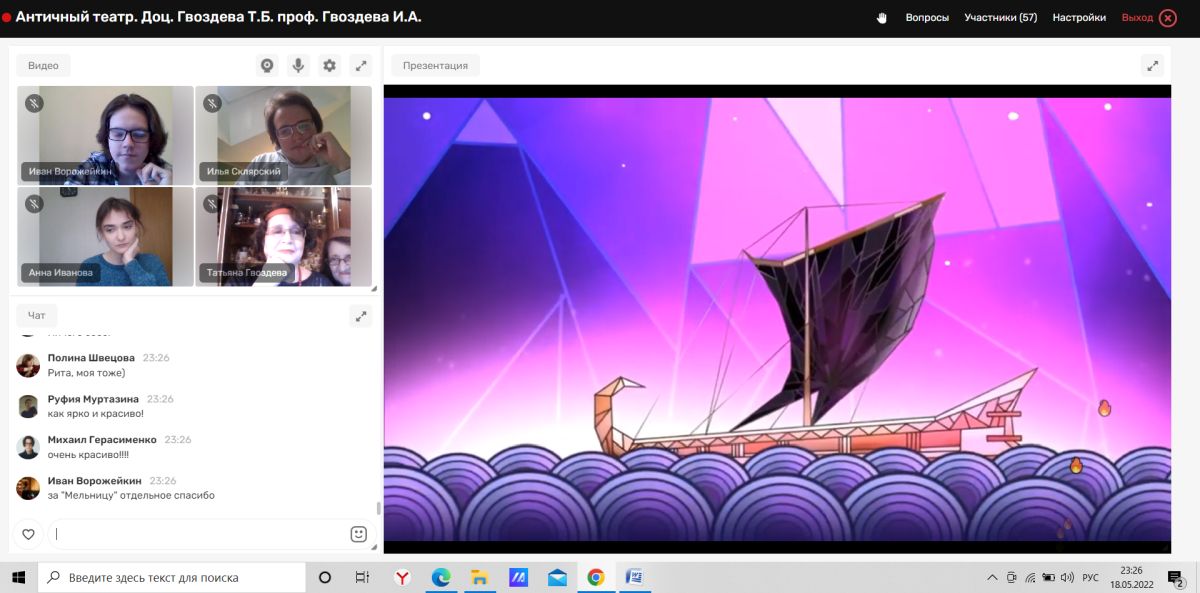
Task: Click Полина Швецова chat avatar
Action: coord(28,365)
